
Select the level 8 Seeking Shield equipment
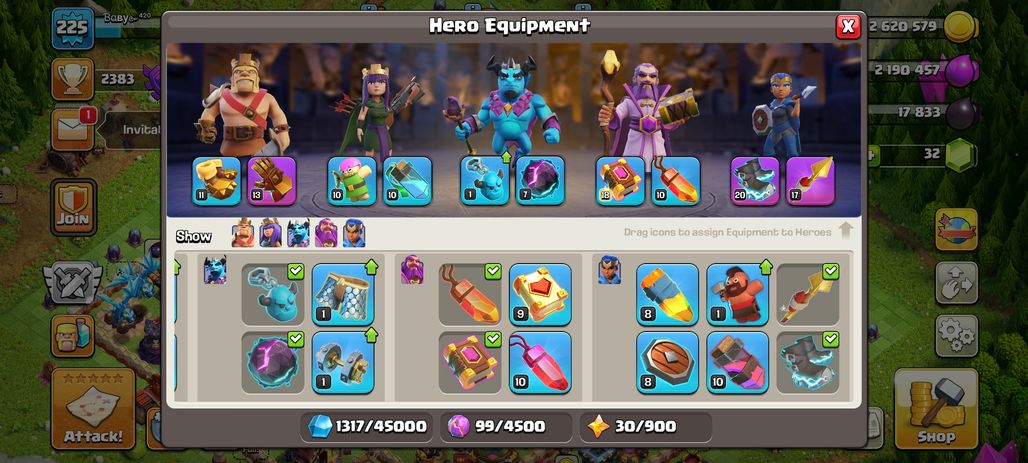[667, 363]
